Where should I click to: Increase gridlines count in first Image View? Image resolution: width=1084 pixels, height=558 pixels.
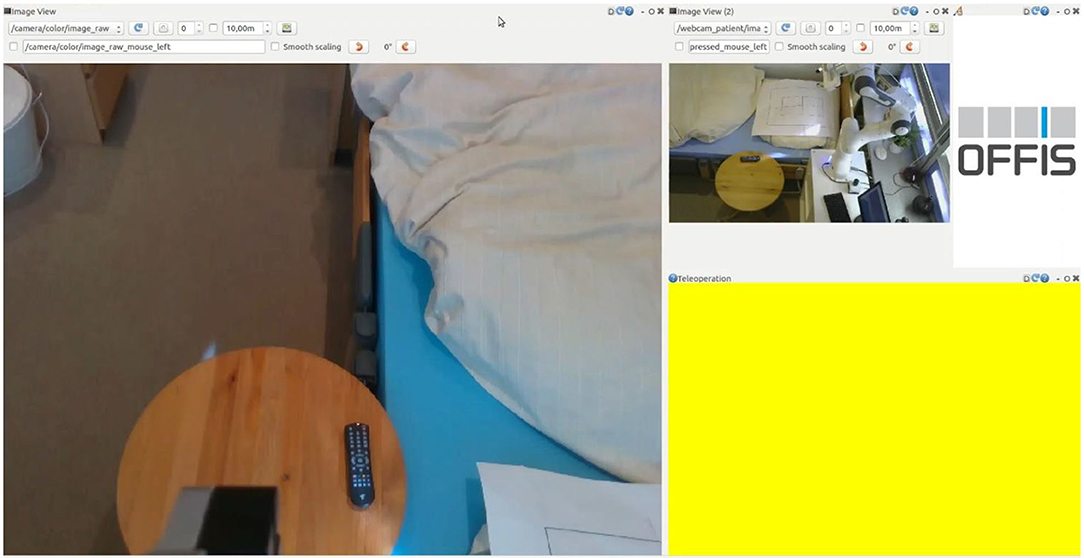(199, 25)
